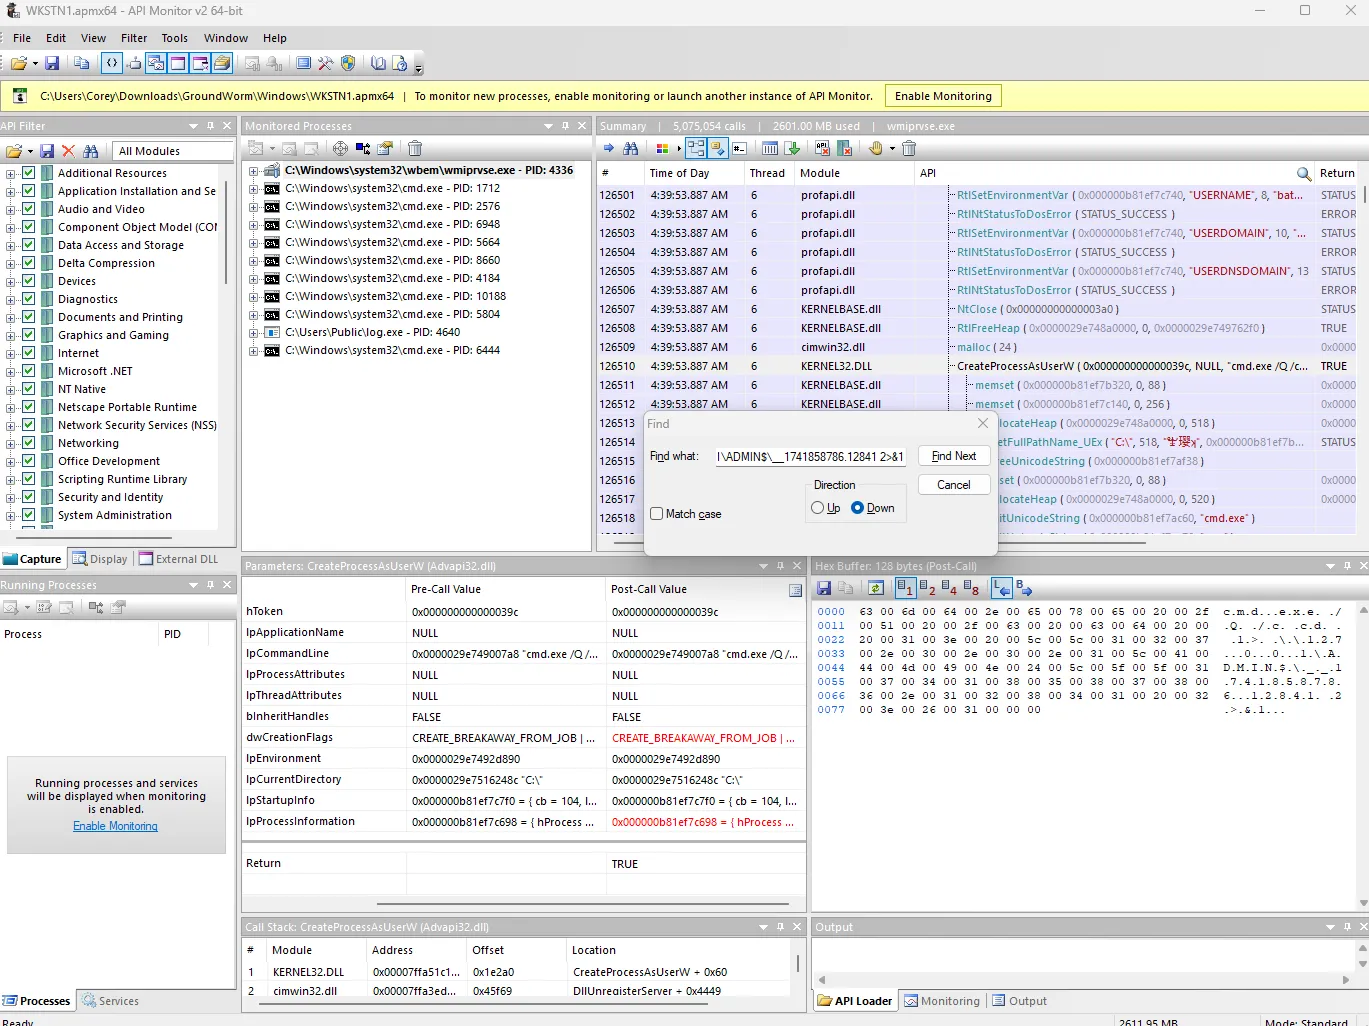
Task: Click the Enable Monitoring button in yellow bar
Action: [x=943, y=96]
